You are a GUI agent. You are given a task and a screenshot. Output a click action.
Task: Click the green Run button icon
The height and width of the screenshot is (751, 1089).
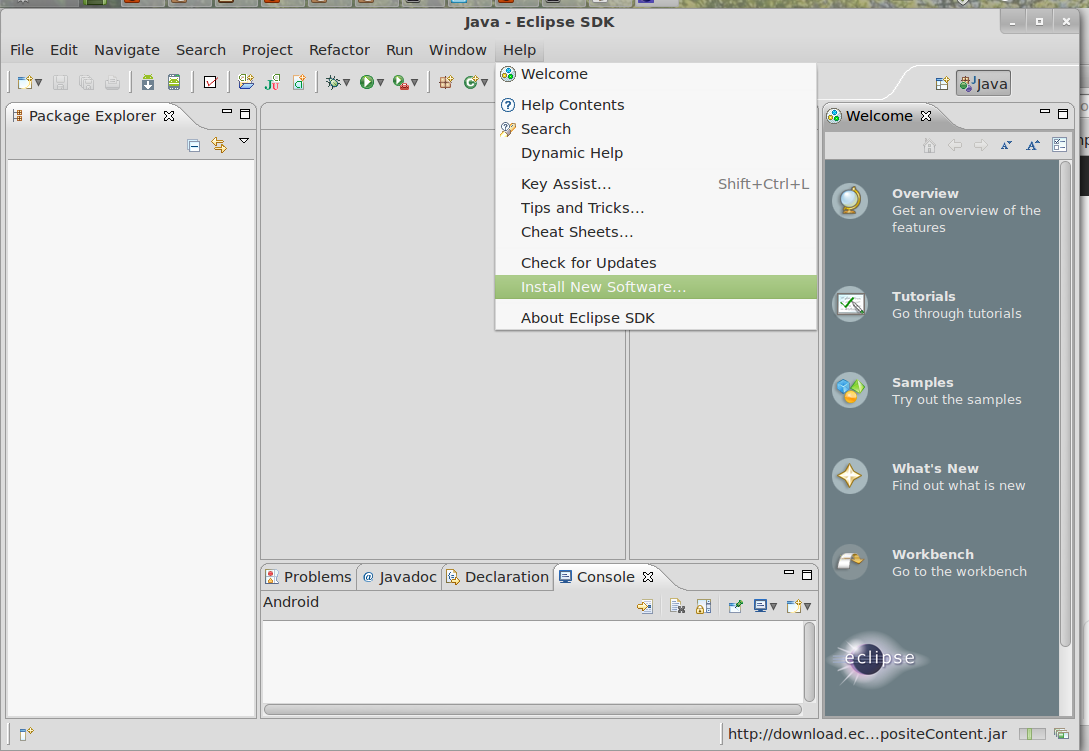click(367, 83)
